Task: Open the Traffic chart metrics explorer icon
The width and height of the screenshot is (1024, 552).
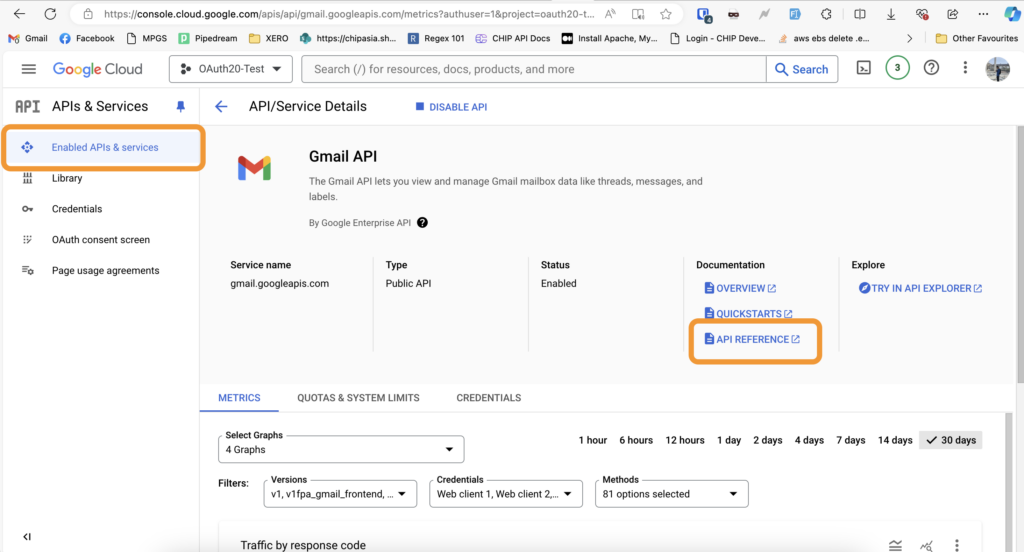Action: 926,545
